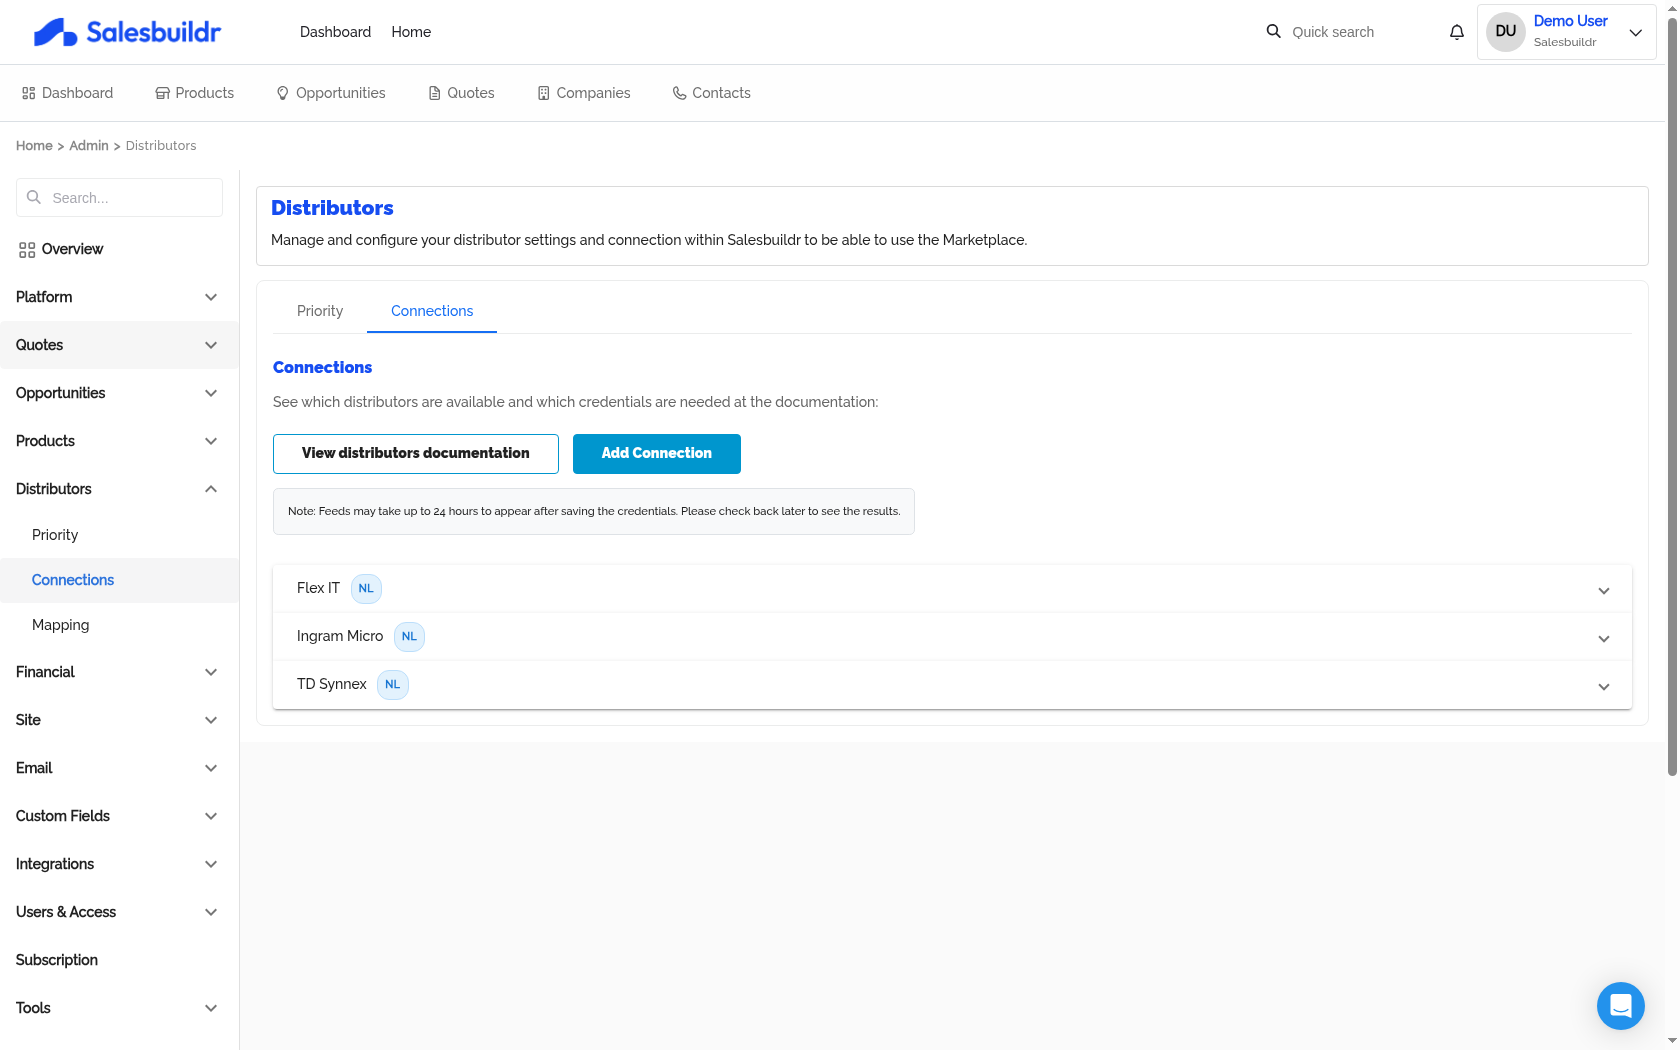This screenshot has height=1050, width=1680.
Task: Open Home in the top header menu
Action: tap(411, 32)
